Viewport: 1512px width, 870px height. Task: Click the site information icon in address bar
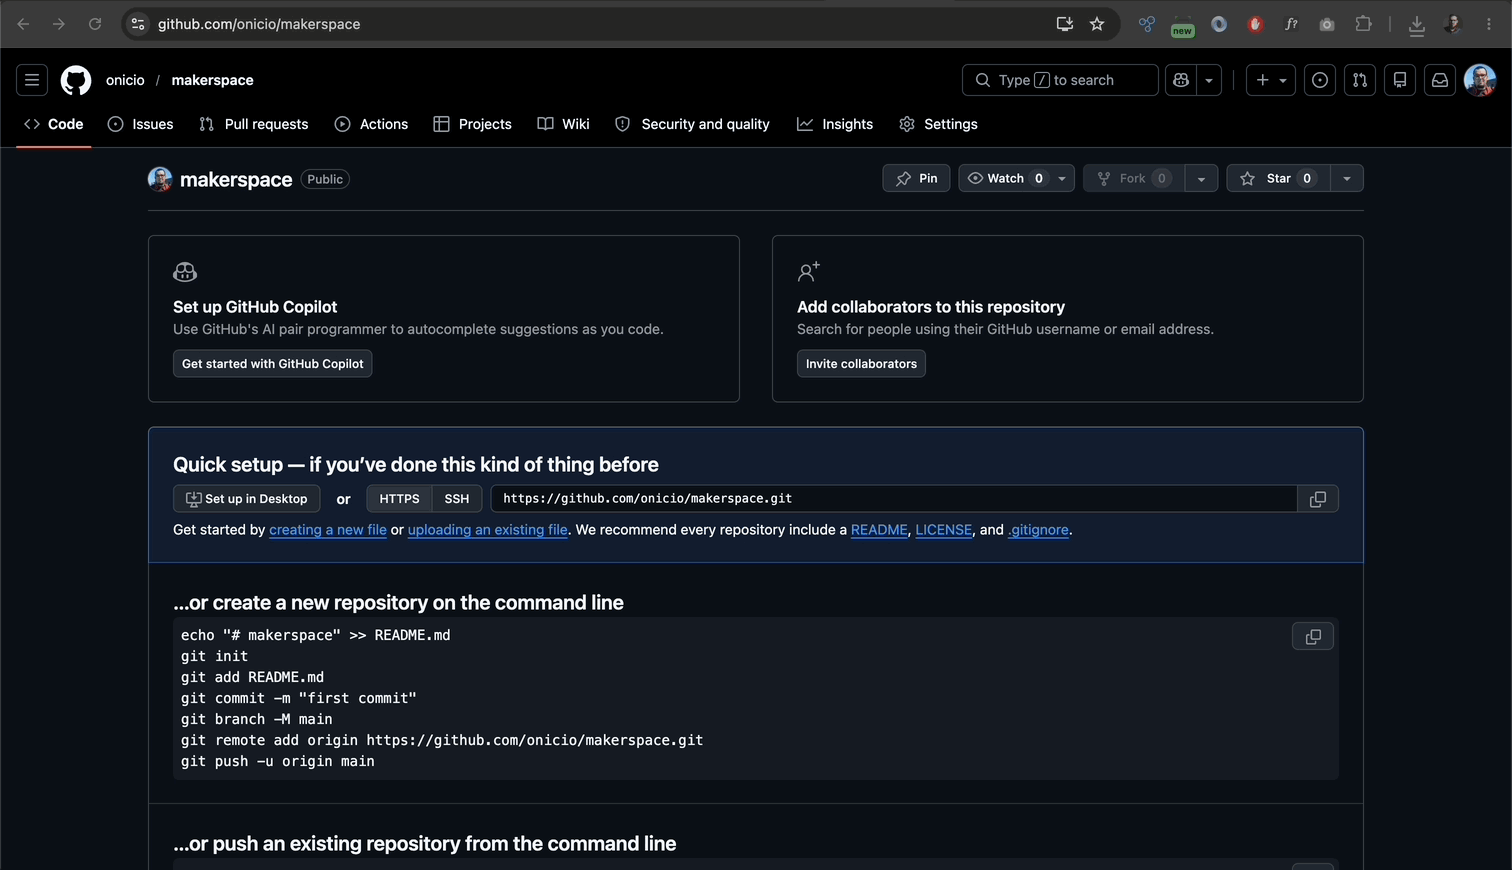[138, 24]
